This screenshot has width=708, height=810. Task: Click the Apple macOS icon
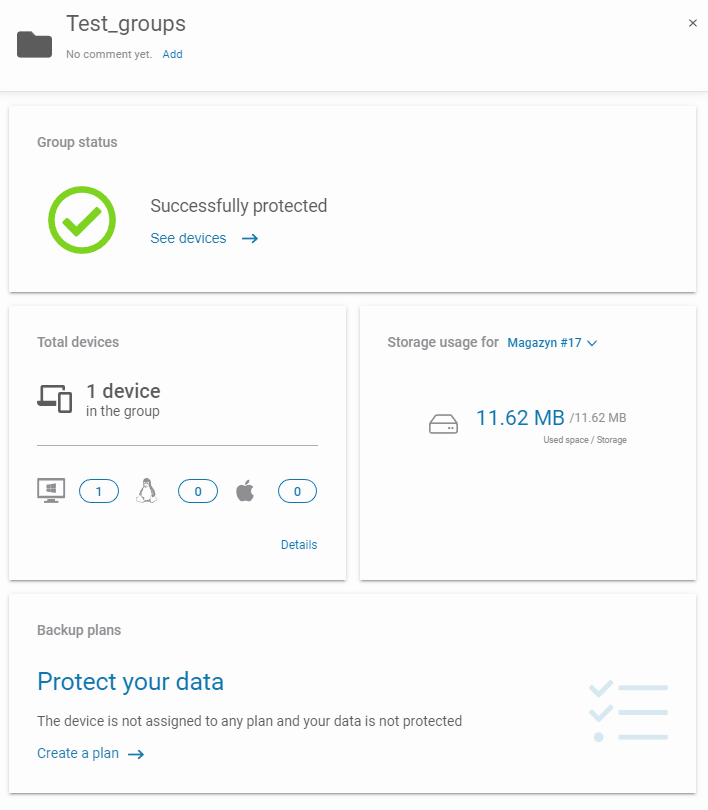tap(245, 491)
